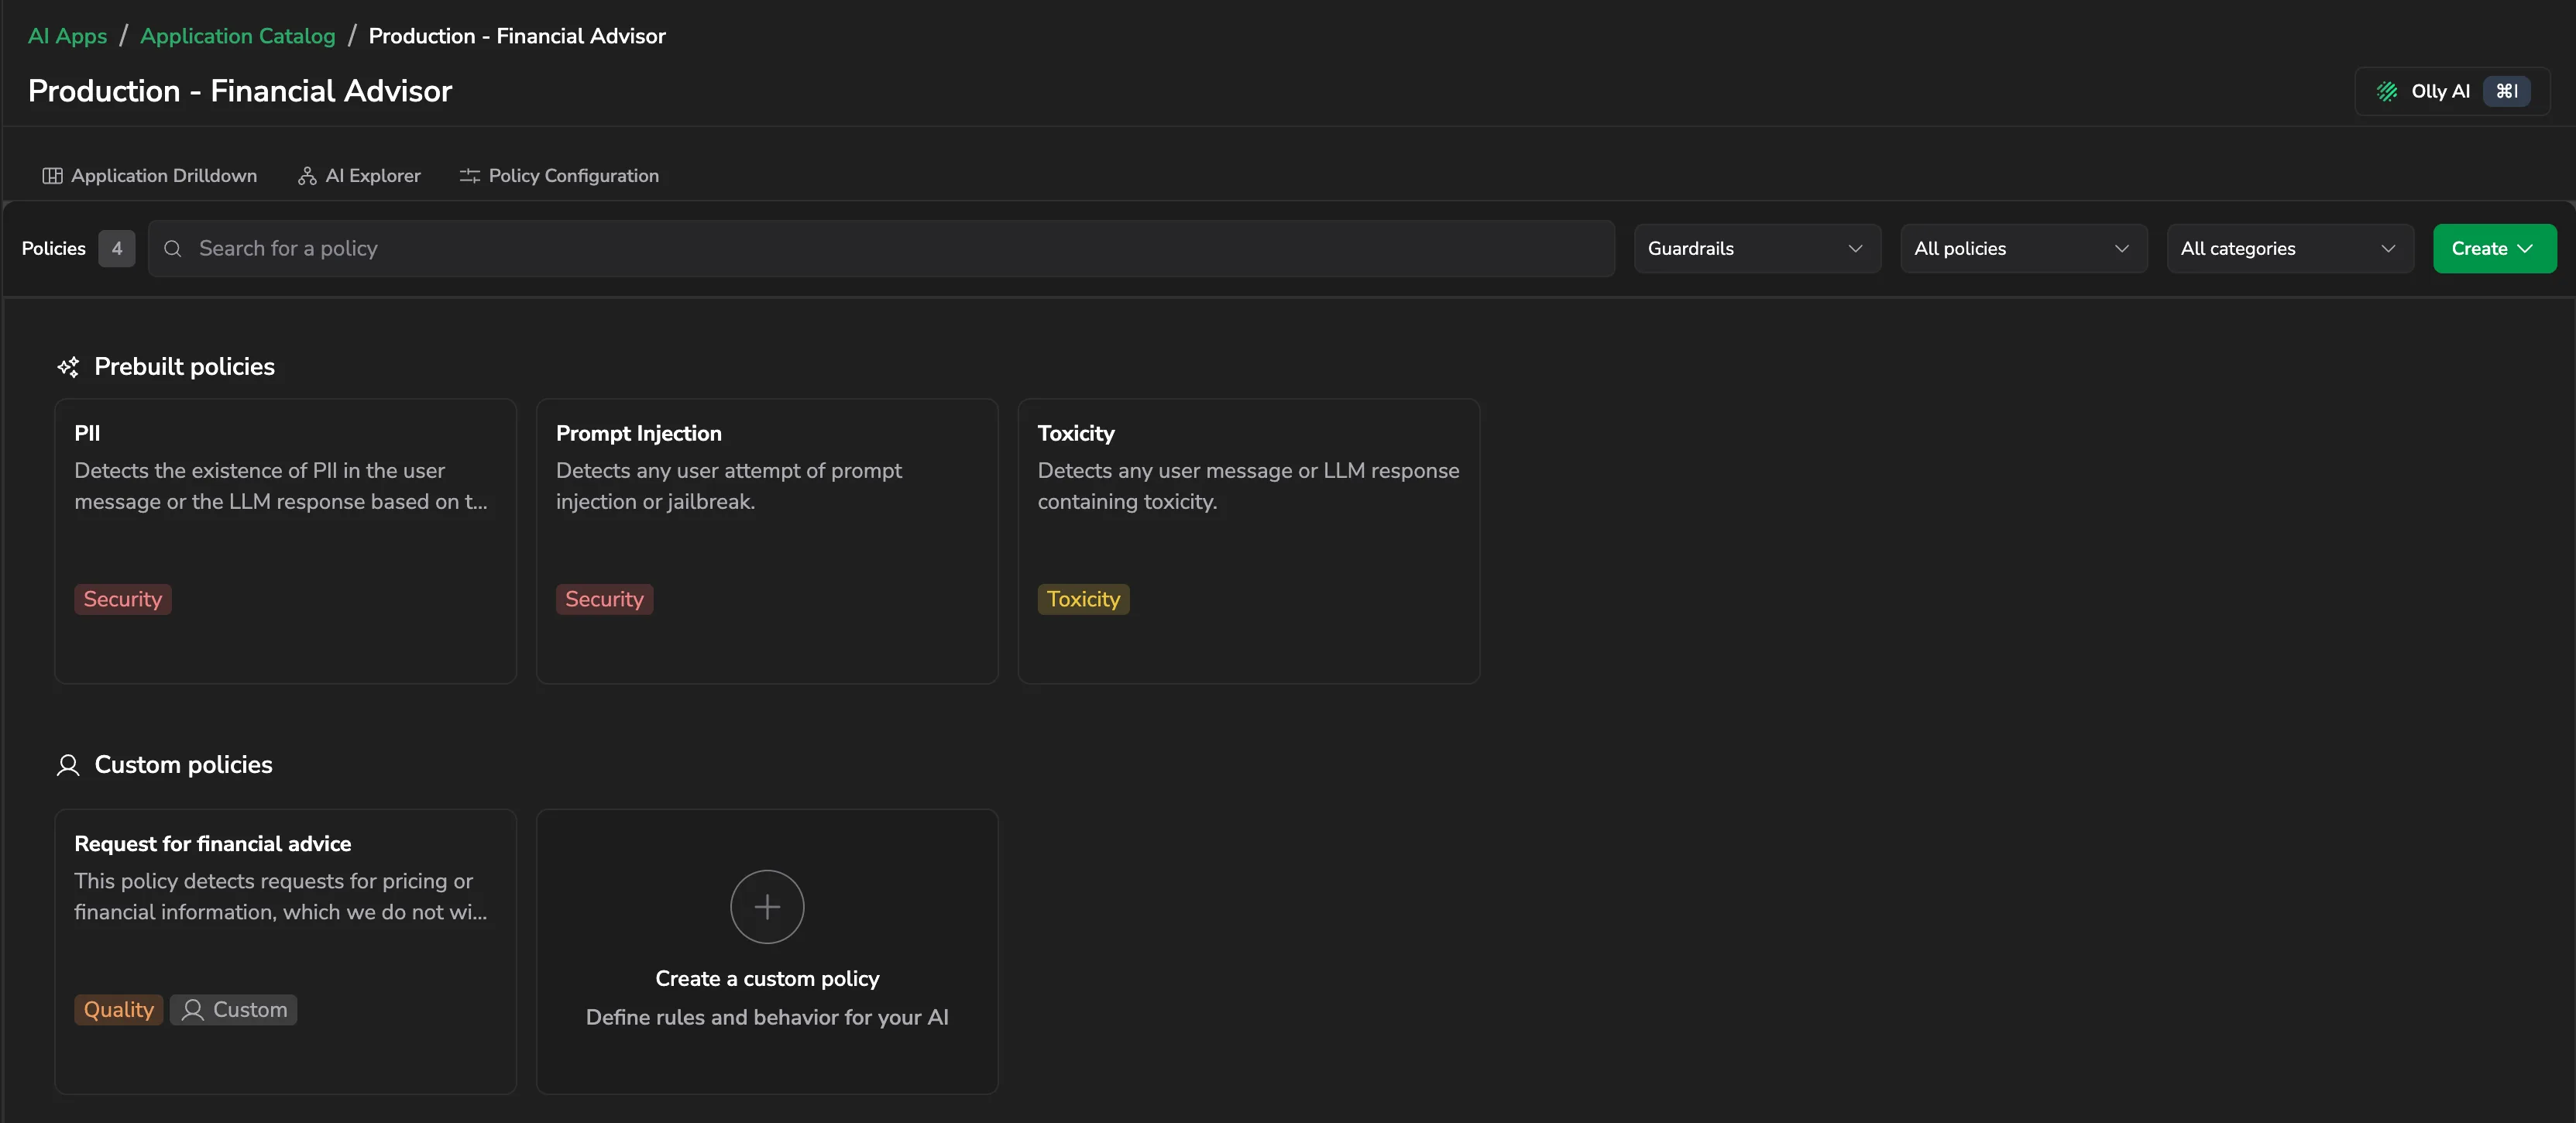Click the Custom tag label
Screen dimensions: 2576x1123
(233, 1010)
